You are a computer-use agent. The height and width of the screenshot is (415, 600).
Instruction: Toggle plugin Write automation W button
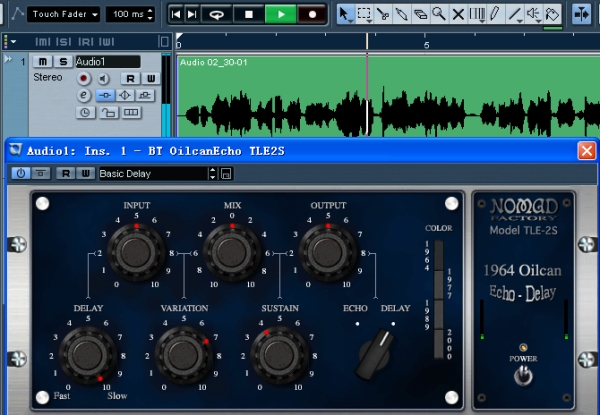86,173
